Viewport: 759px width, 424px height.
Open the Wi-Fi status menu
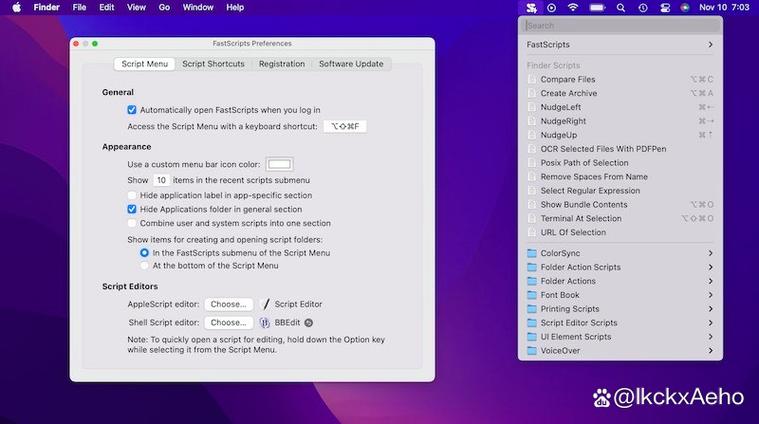573,8
